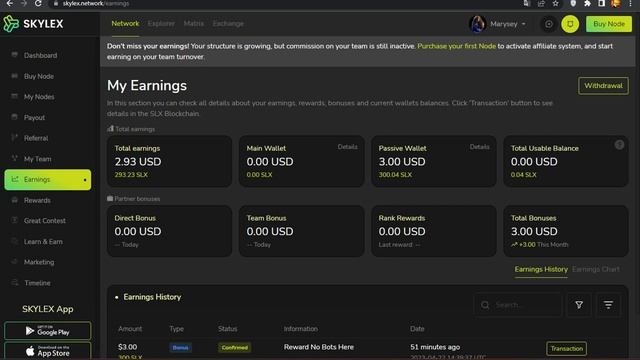Select the Earnings History tab
This screenshot has height=360, width=640.
541,269
